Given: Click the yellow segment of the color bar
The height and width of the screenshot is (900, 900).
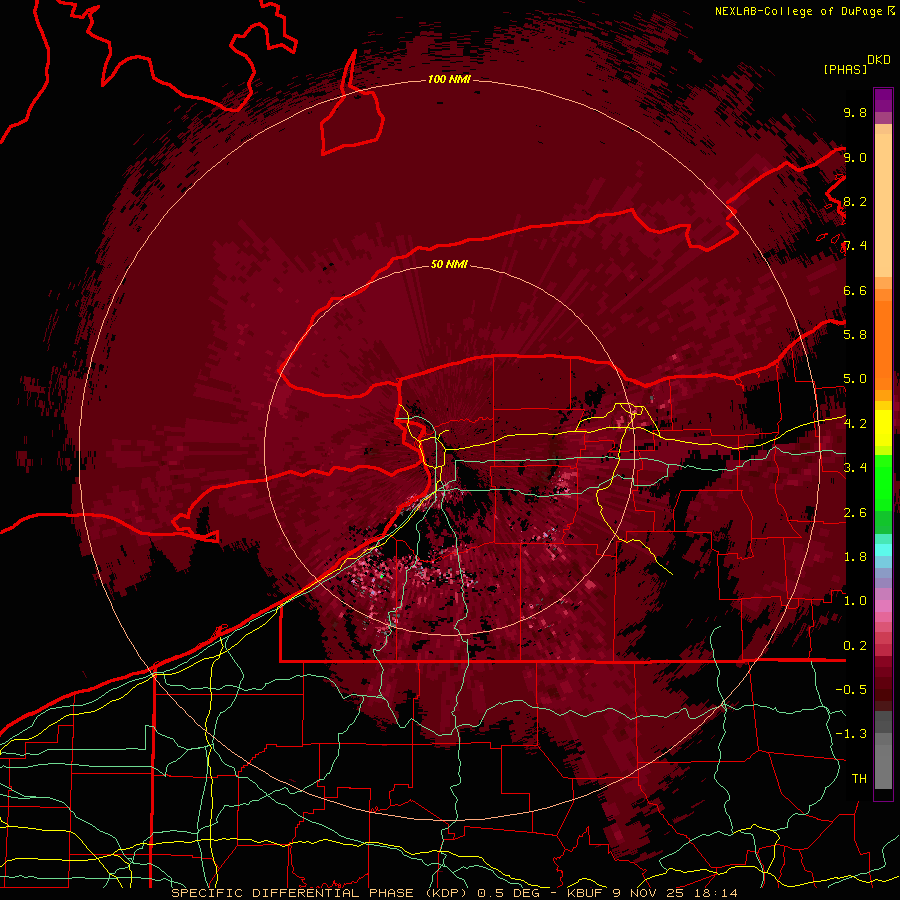Looking at the screenshot, I should 883,428.
